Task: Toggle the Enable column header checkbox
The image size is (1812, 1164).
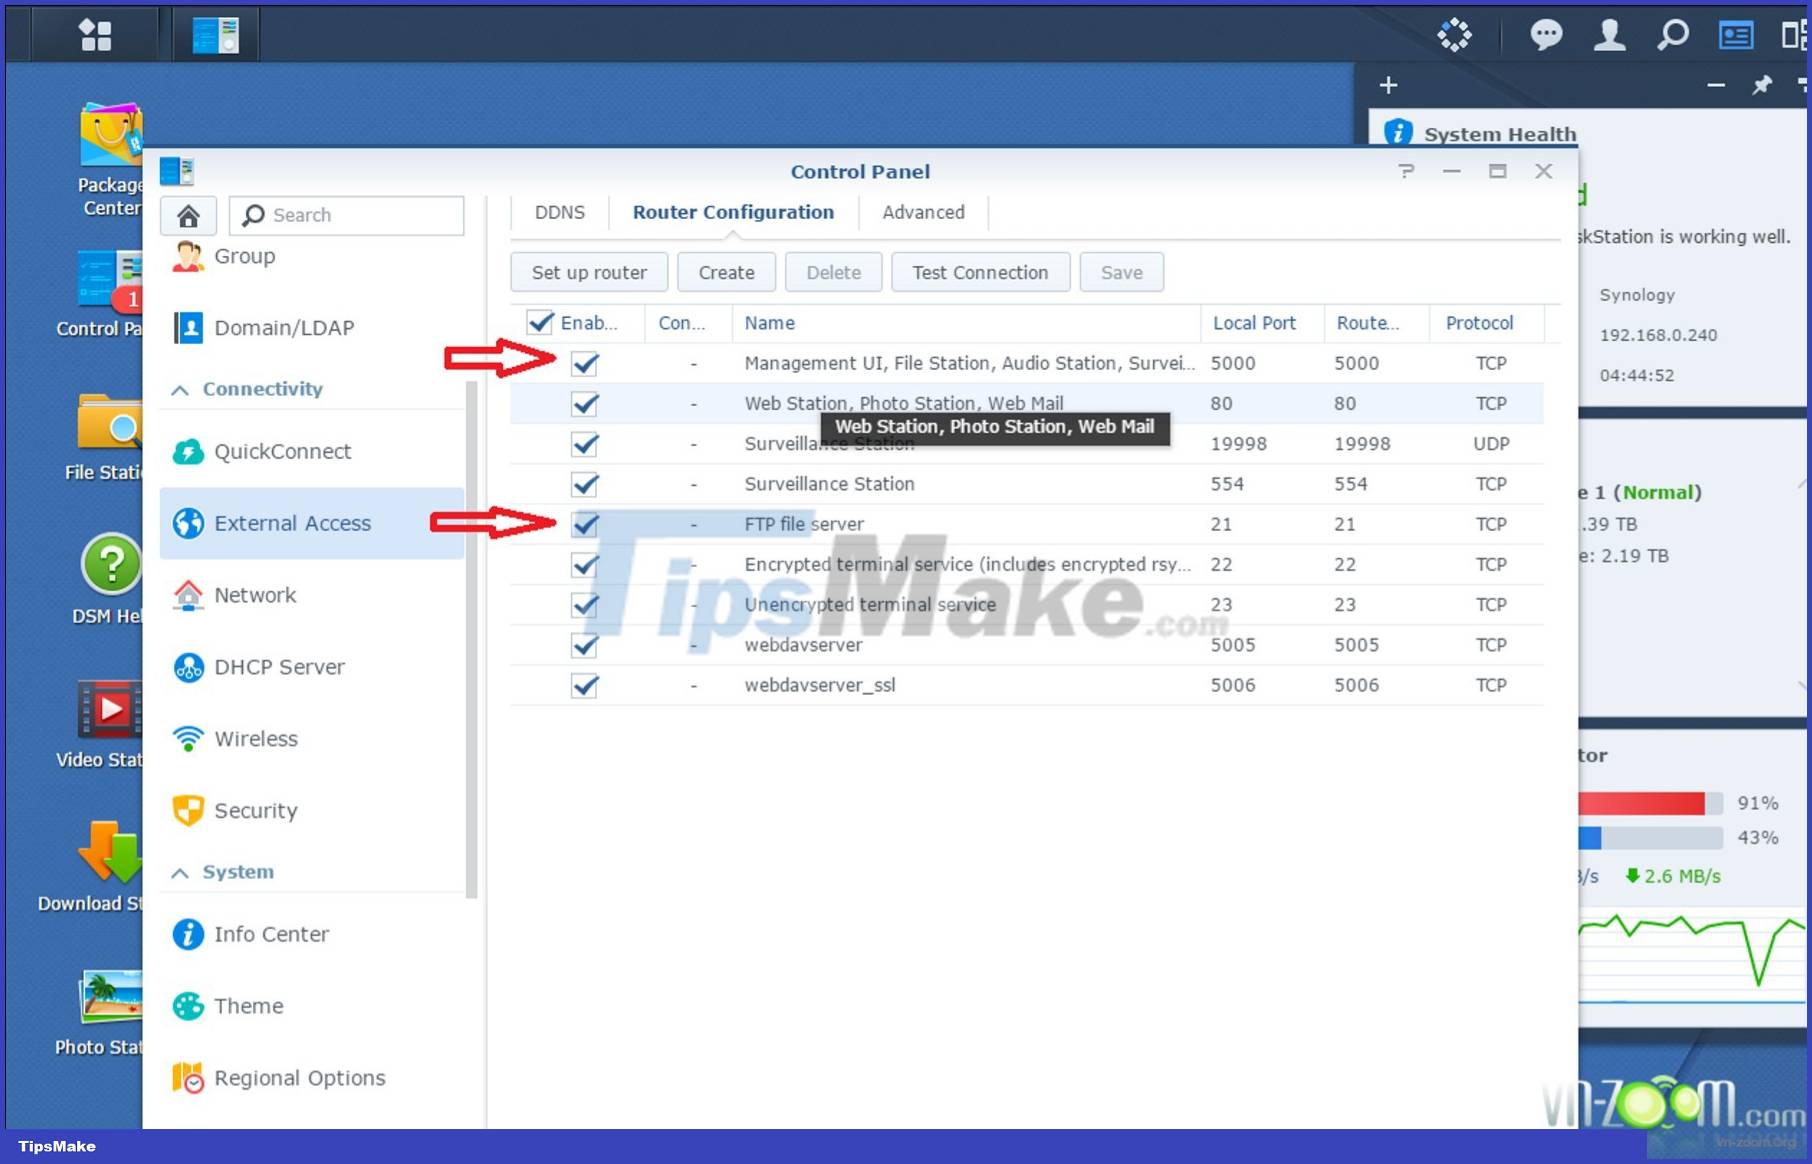Action: [540, 322]
